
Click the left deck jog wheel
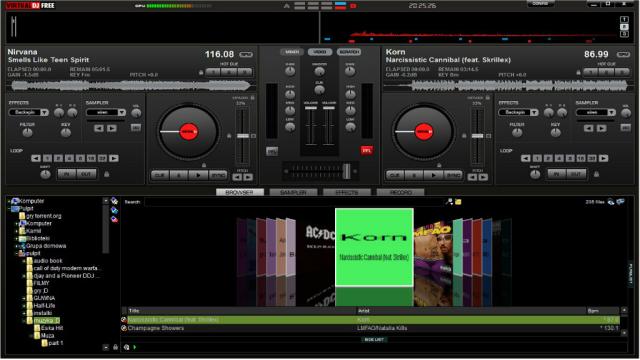click(188, 132)
